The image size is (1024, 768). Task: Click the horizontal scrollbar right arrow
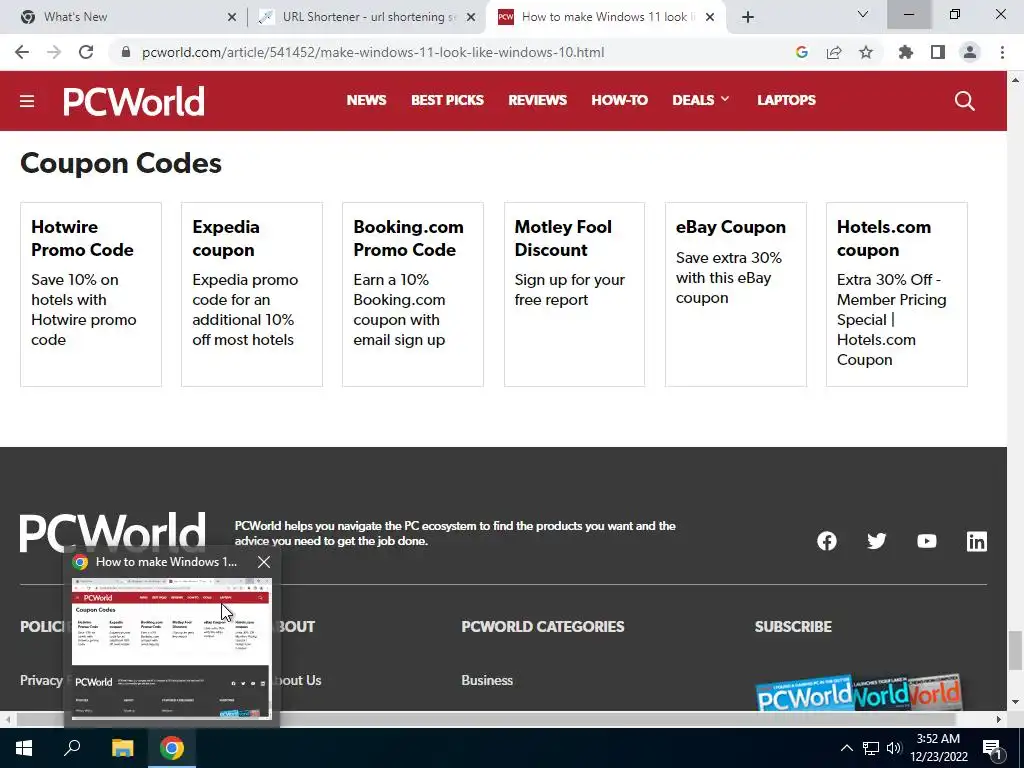pyautogui.click(x=999, y=719)
